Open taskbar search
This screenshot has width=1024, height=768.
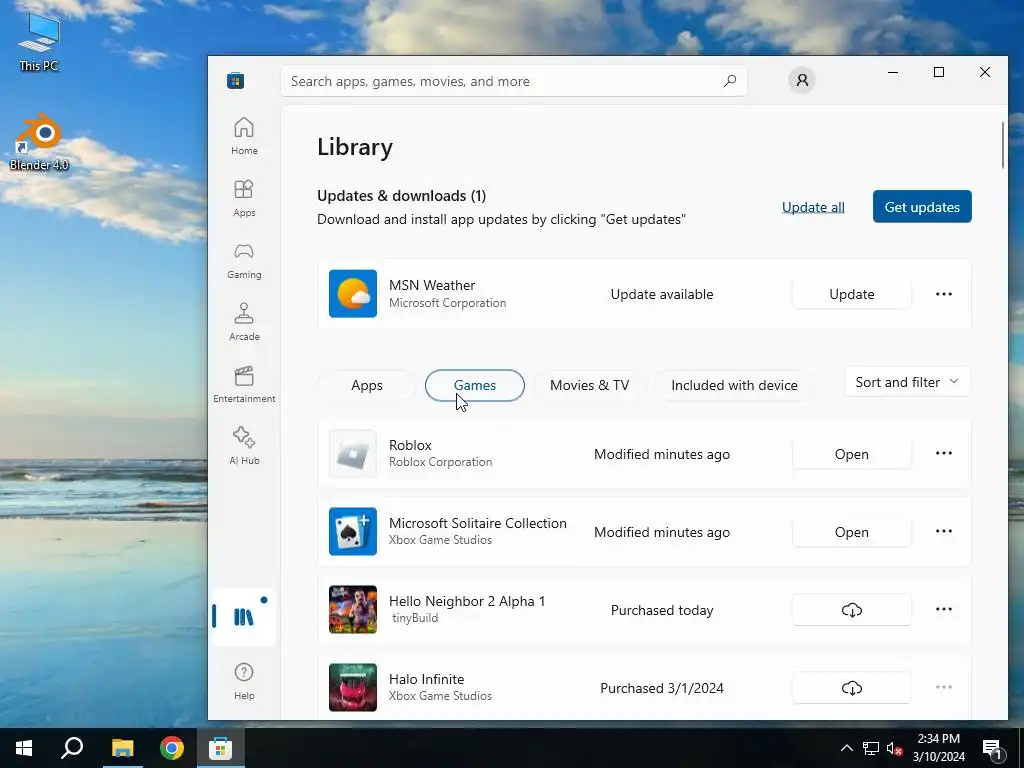[x=72, y=748]
